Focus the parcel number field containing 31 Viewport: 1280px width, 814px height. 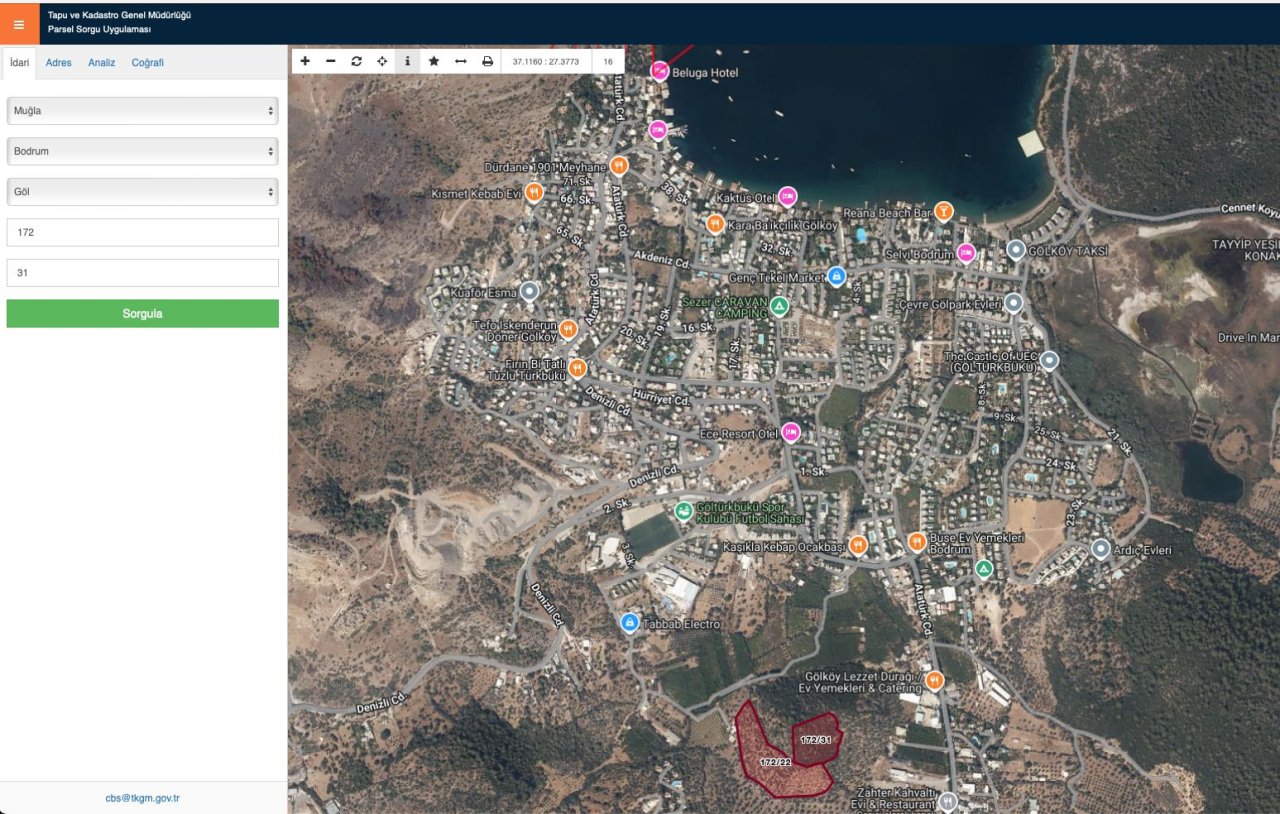coord(143,272)
